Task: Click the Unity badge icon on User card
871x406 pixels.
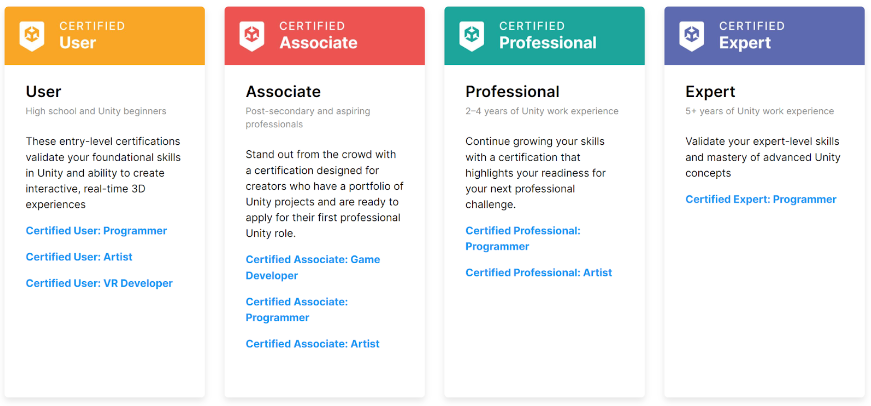Action: 32,35
